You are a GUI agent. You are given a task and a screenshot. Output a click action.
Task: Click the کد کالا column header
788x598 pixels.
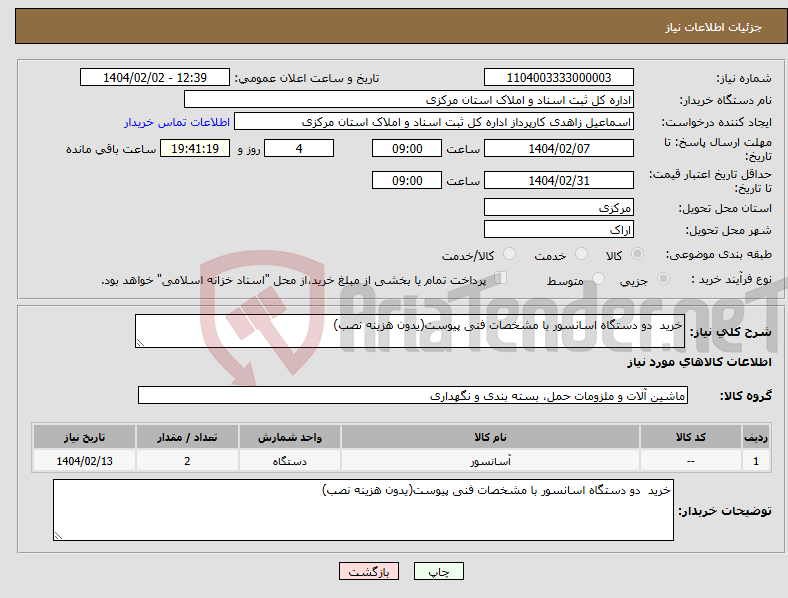click(x=691, y=437)
